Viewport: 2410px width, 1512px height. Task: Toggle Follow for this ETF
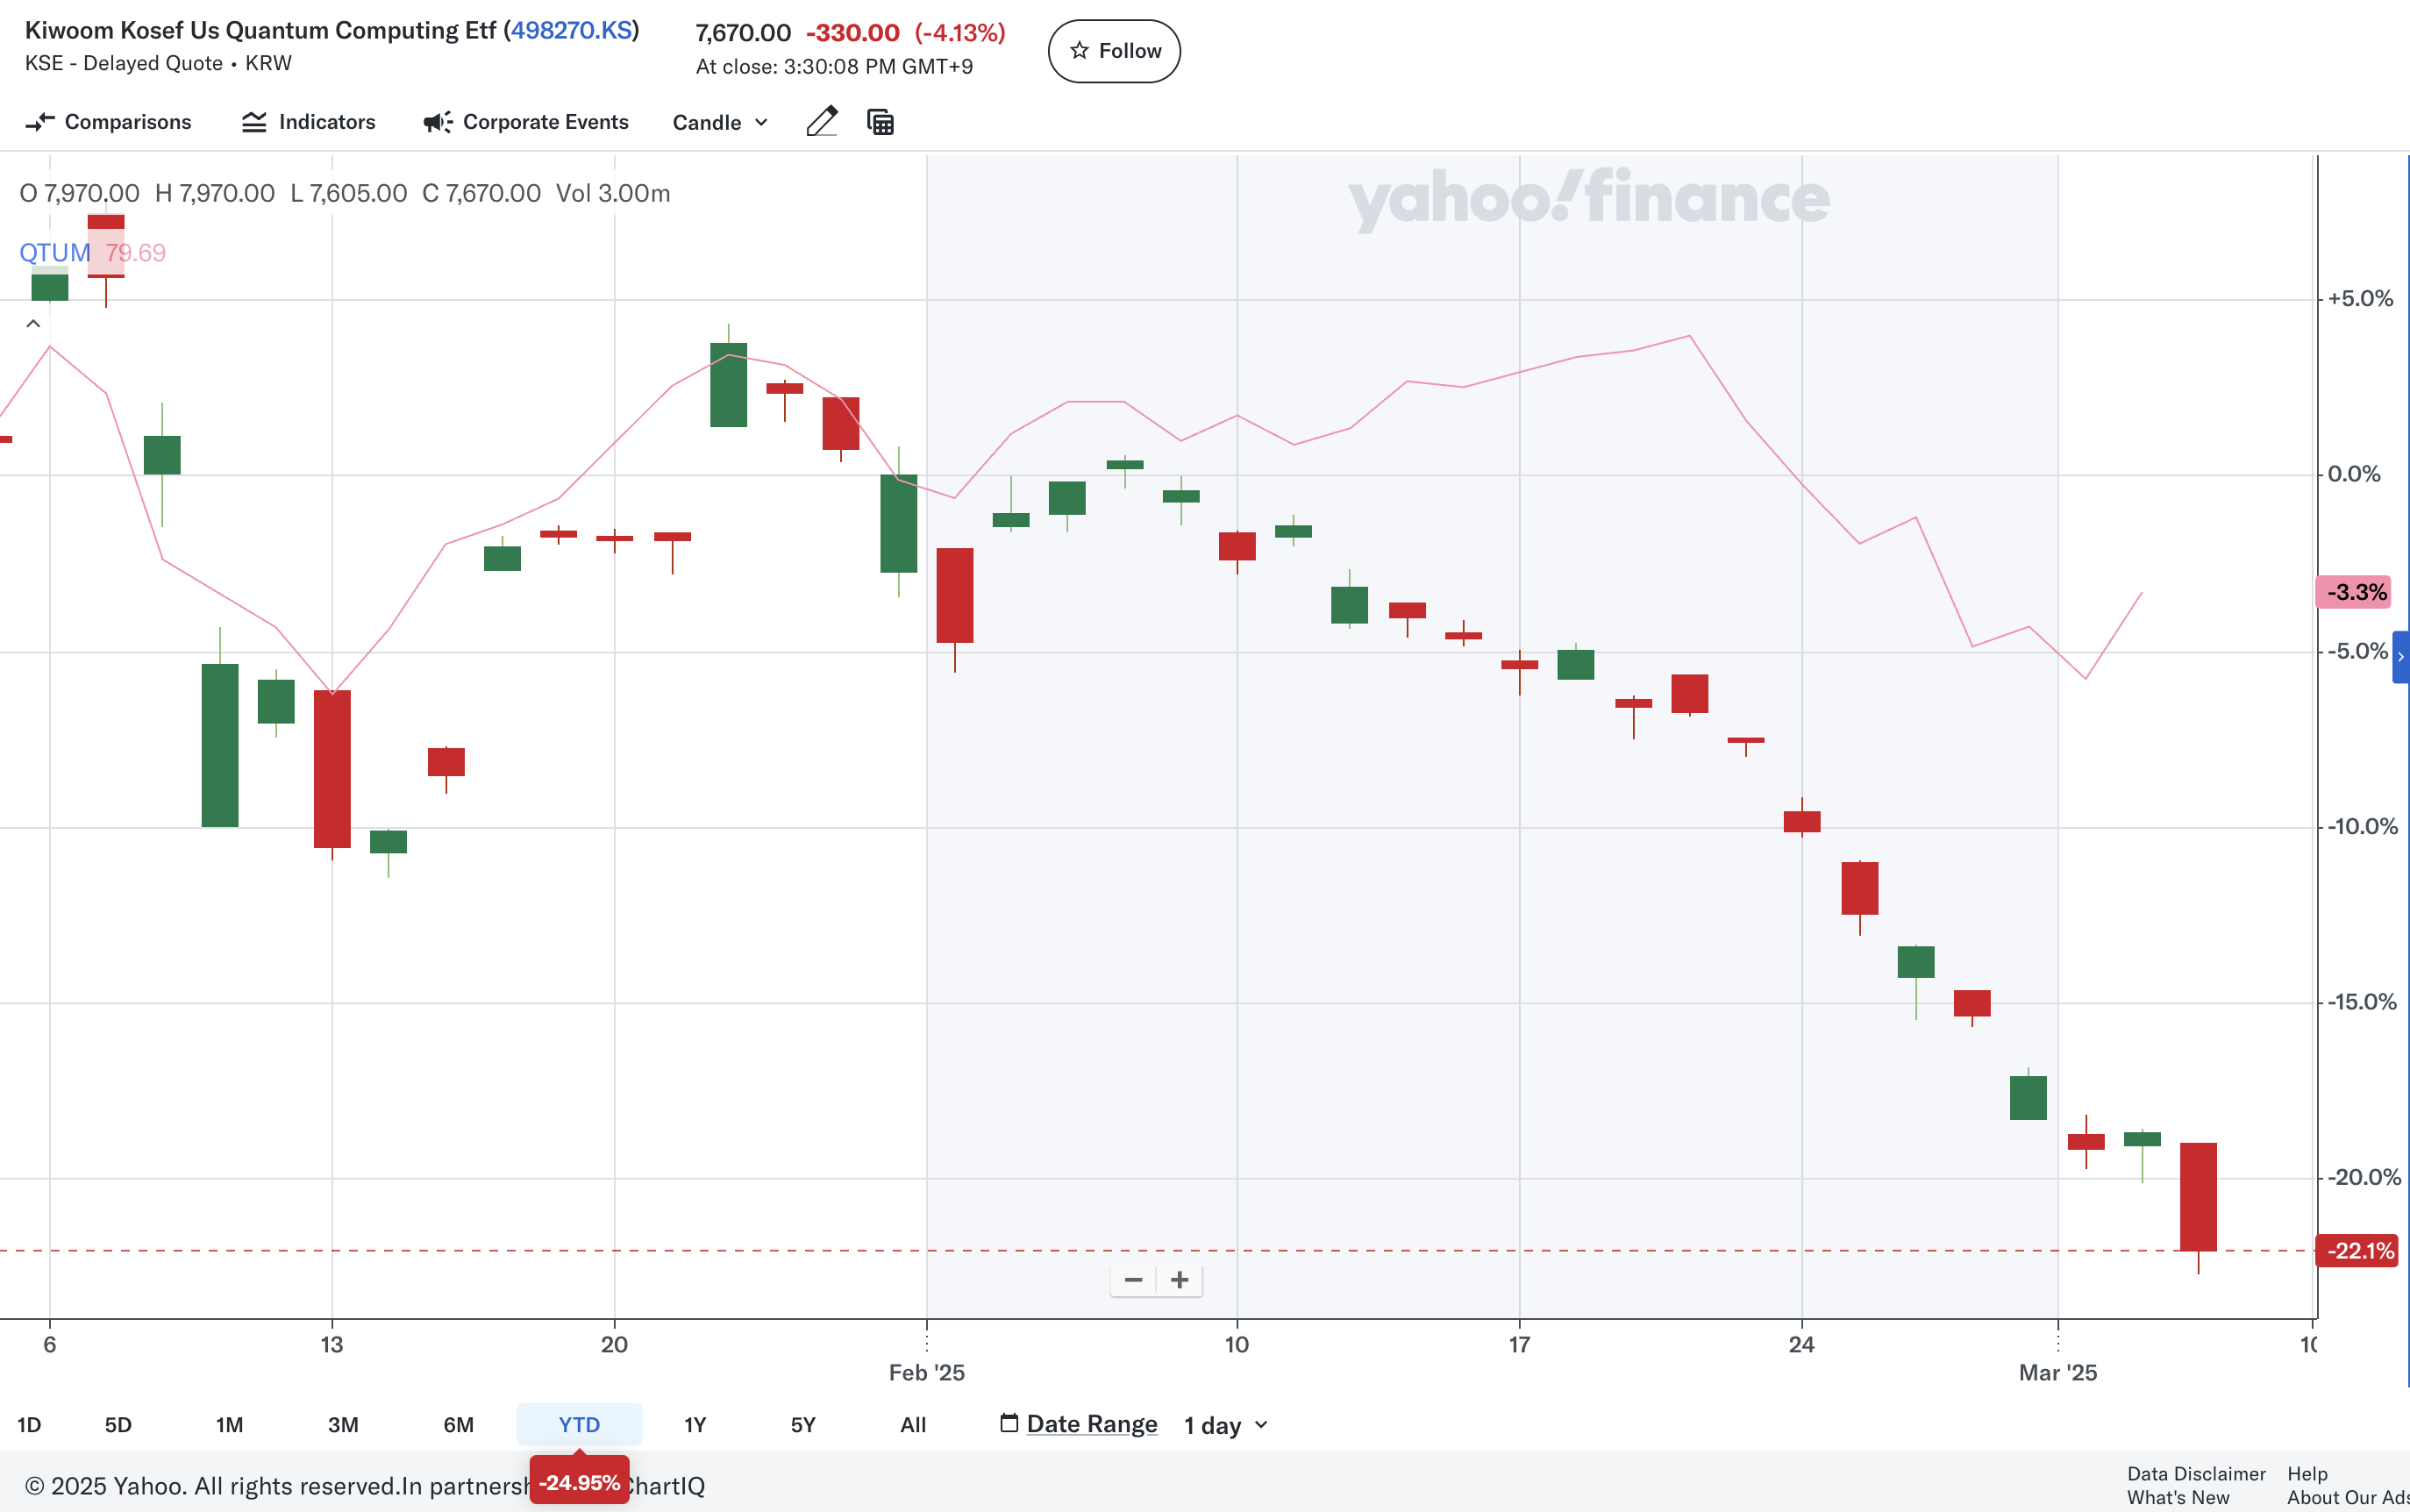click(x=1113, y=50)
